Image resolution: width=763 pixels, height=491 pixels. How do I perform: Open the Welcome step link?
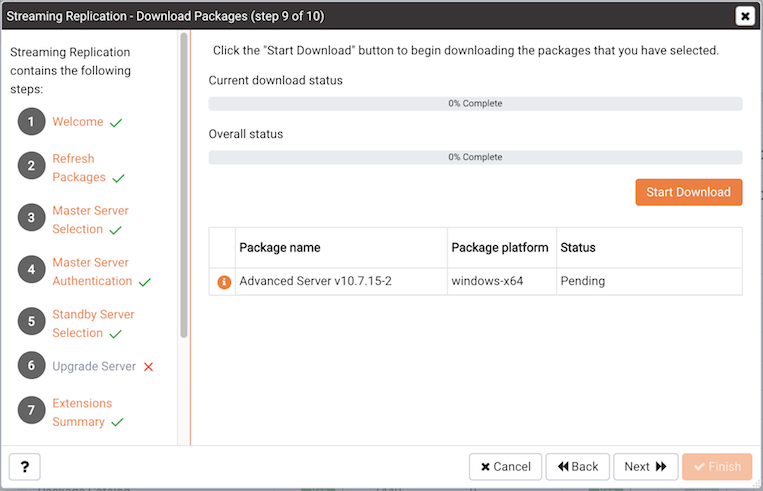pyautogui.click(x=78, y=122)
